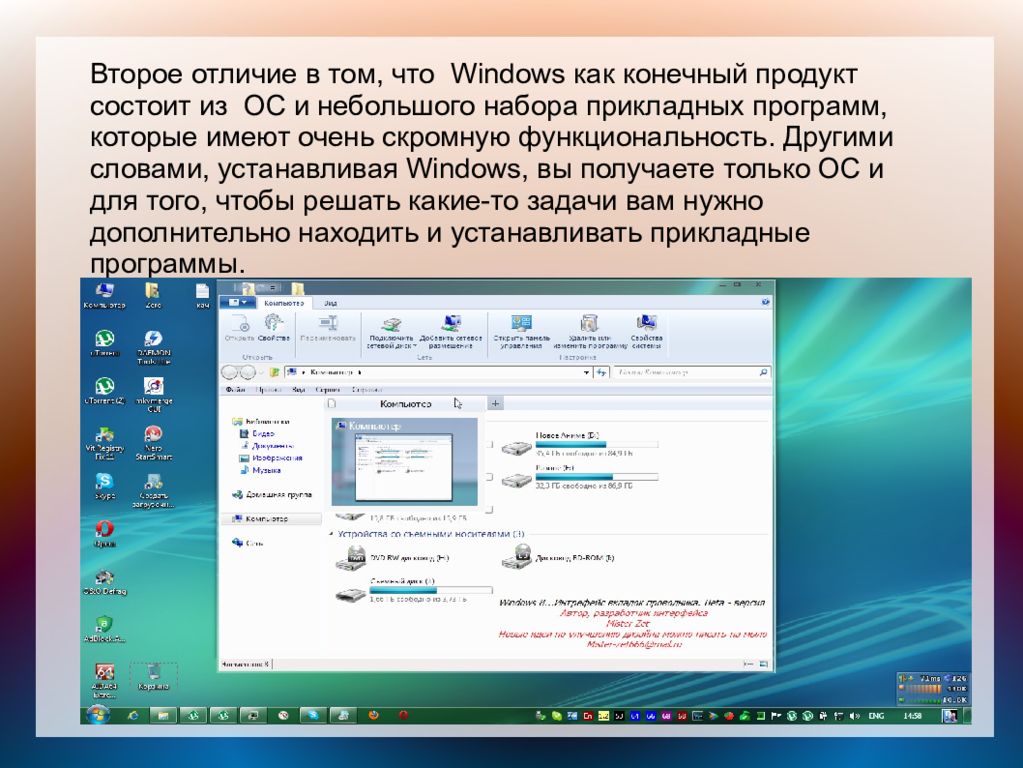This screenshot has width=1023, height=768.
Task: Click the Firefox icon on the taskbar
Action: point(374,715)
